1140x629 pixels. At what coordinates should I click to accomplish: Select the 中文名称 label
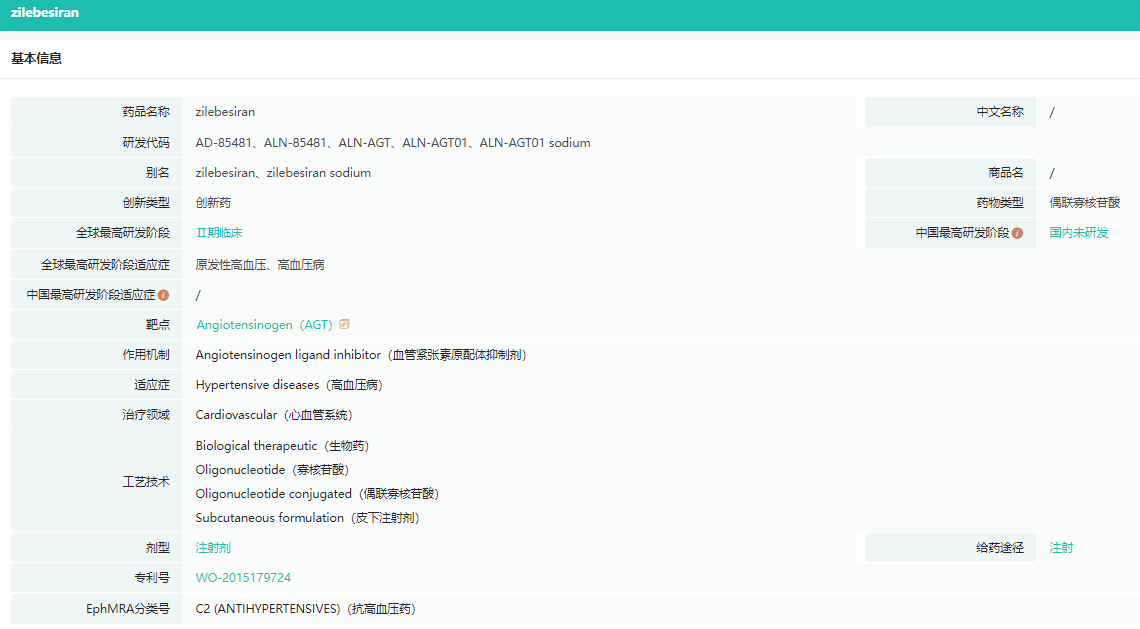[x=1000, y=112]
